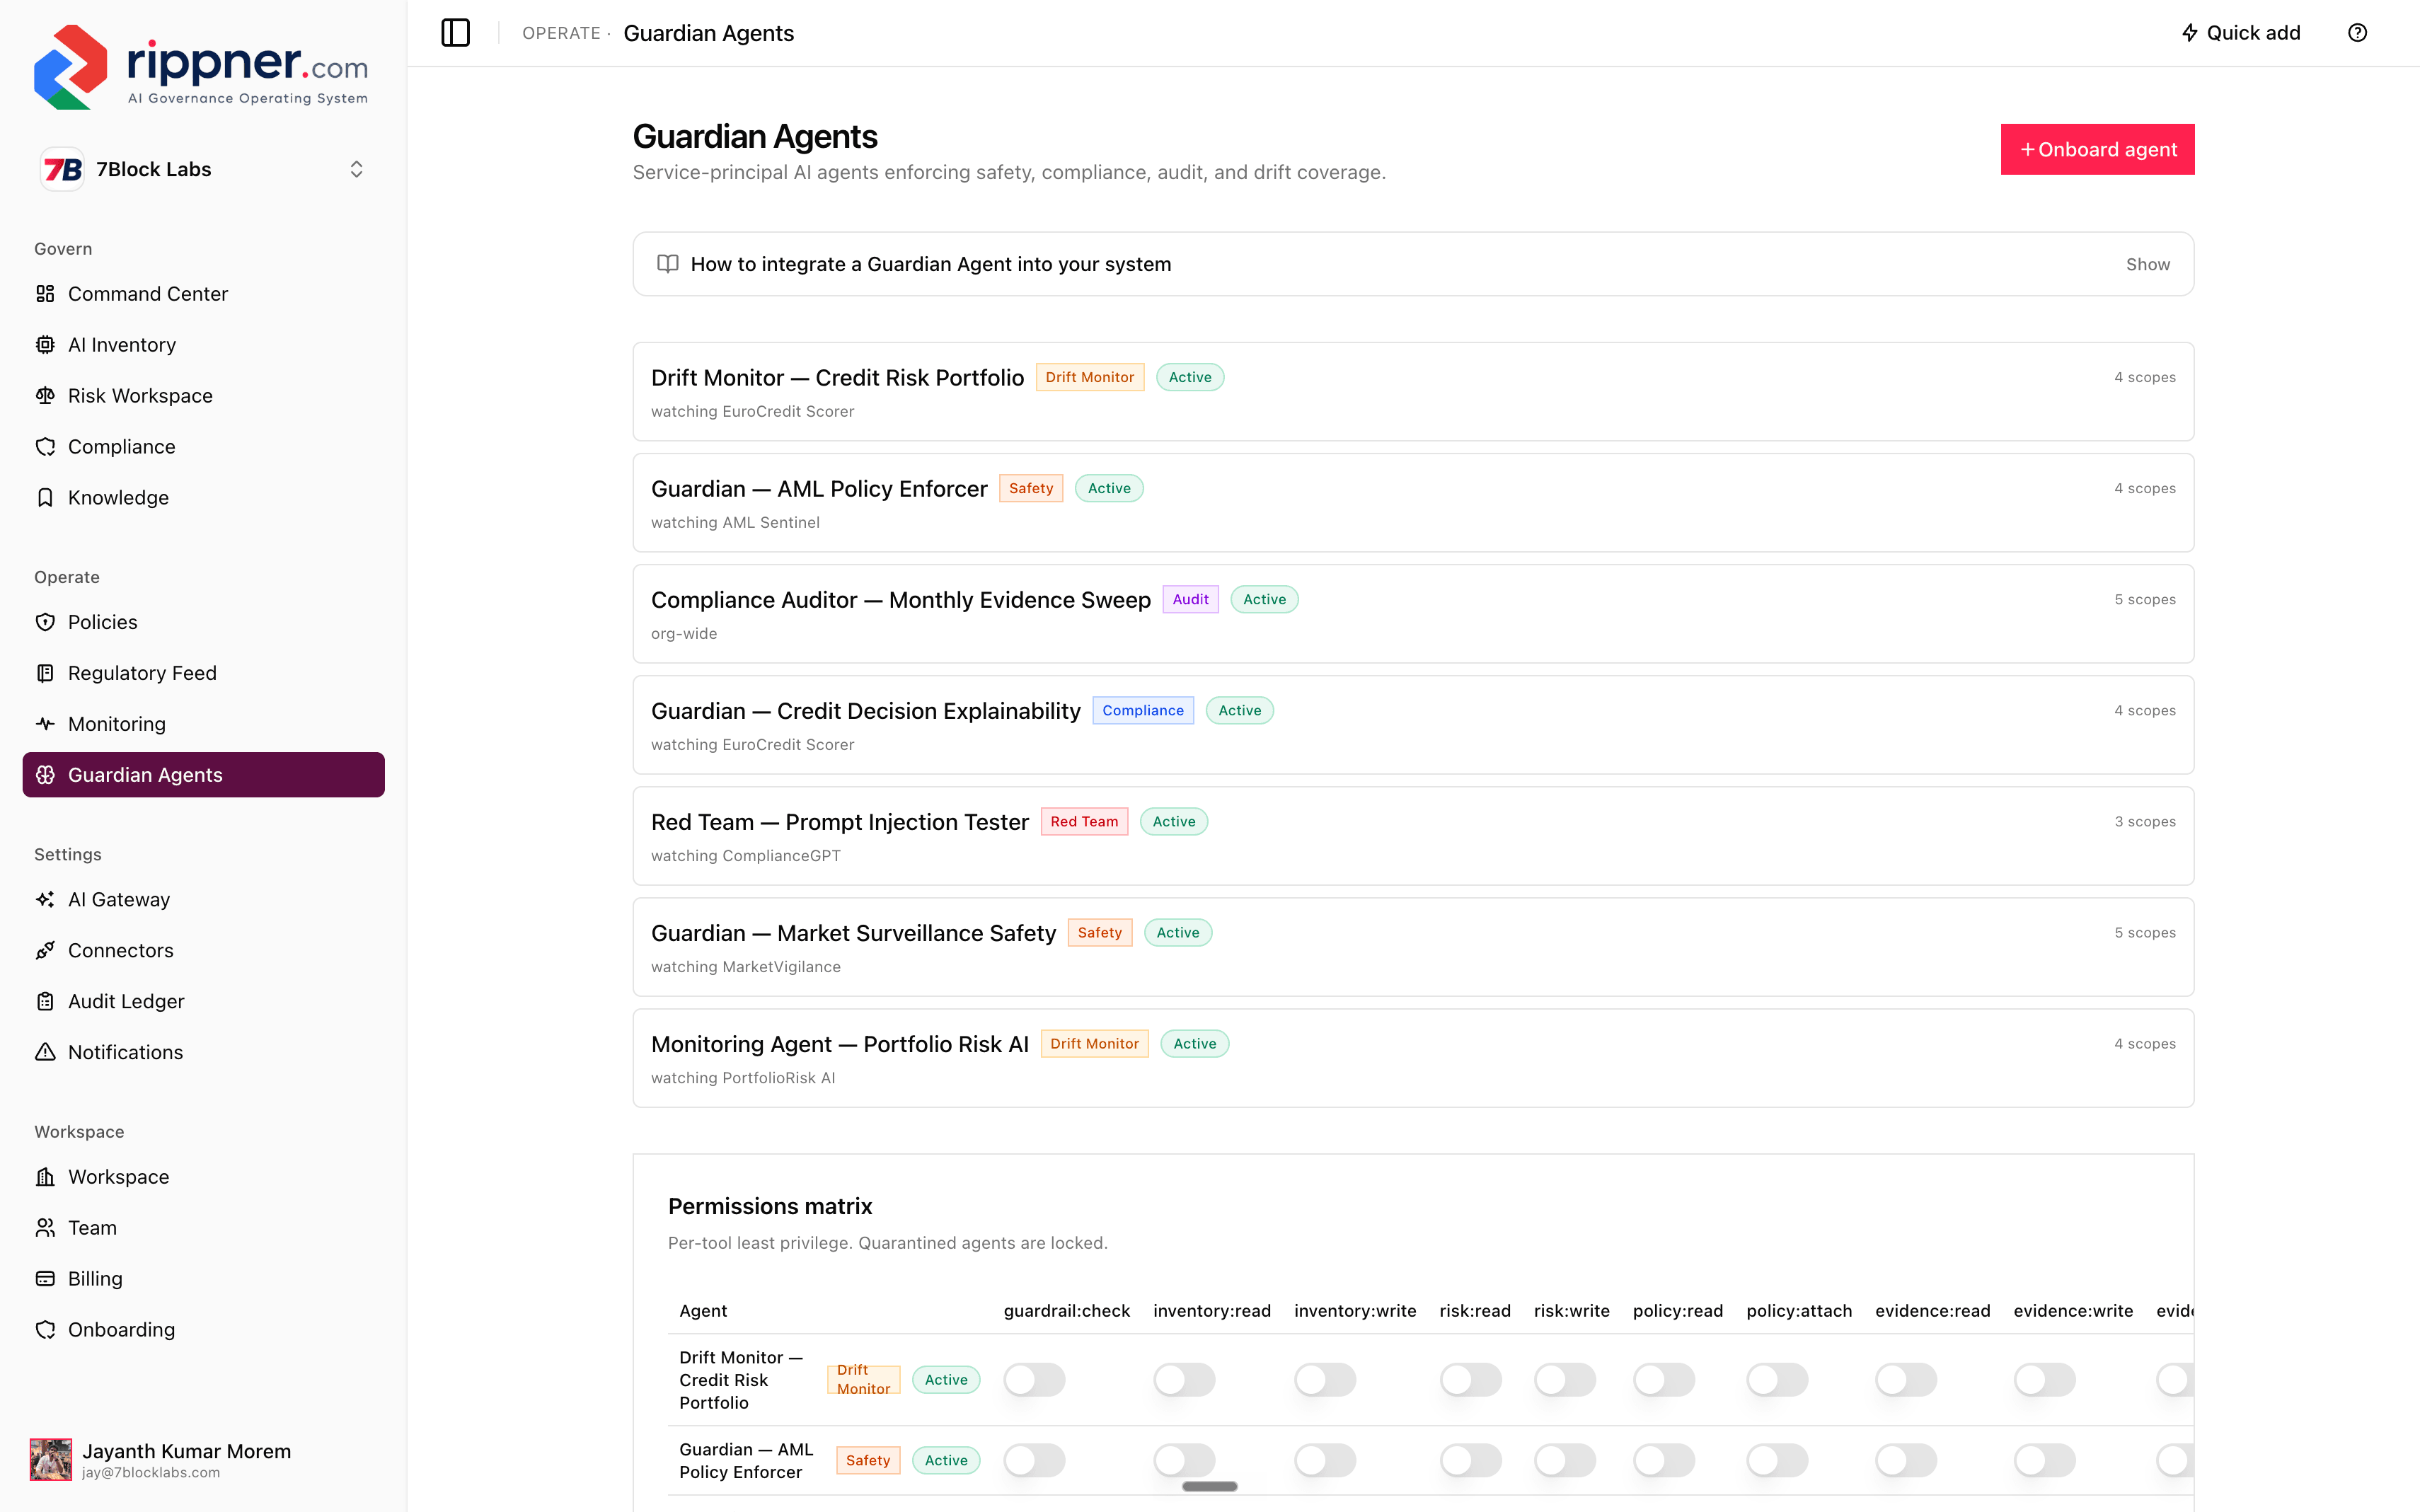The height and width of the screenshot is (1512, 2420).
Task: Click the Audit tag badge
Action: click(1190, 600)
